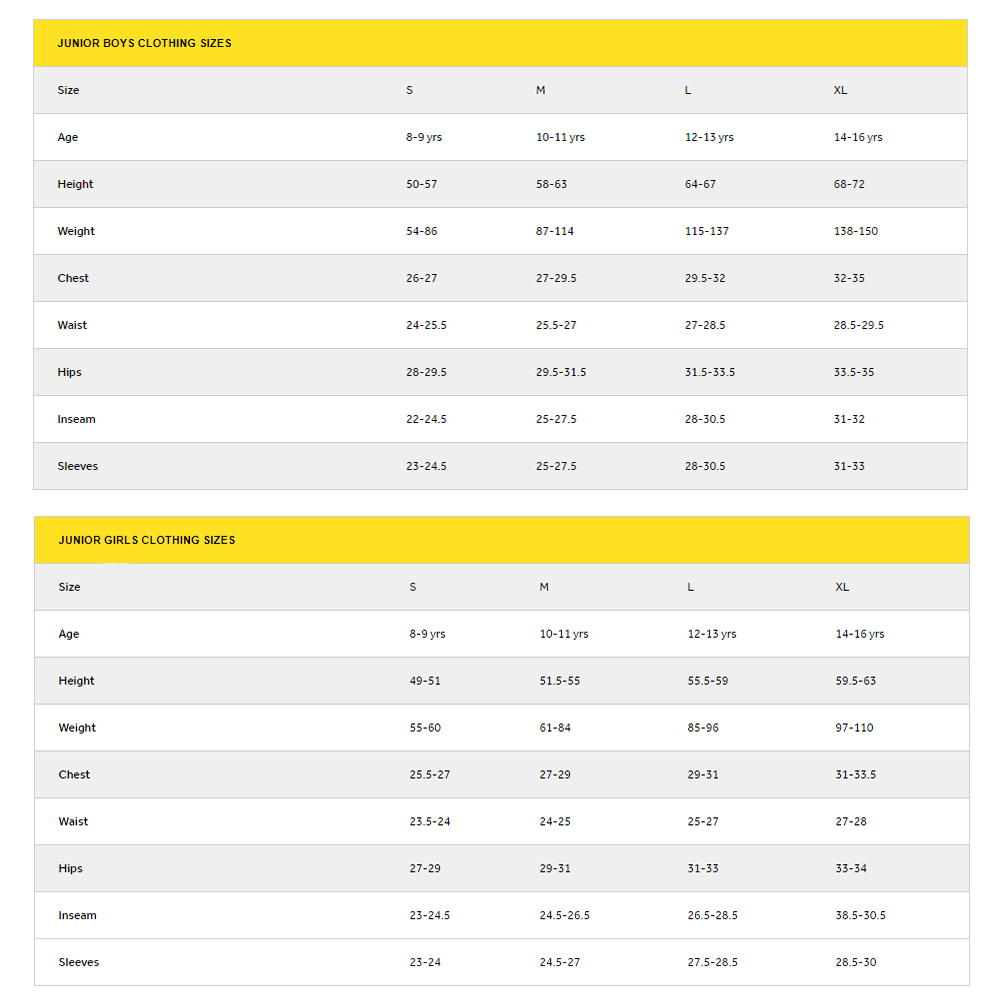
Task: Click boys Waist value 24-25.5
Action: pos(426,325)
